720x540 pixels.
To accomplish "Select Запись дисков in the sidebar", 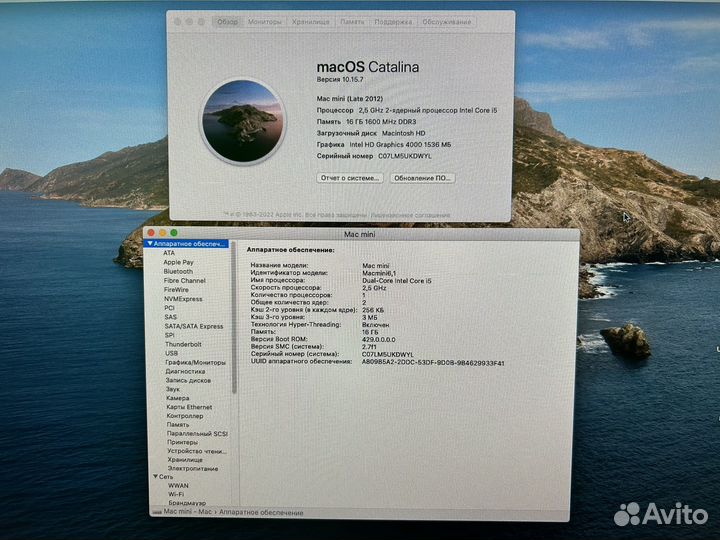I will tap(188, 380).
